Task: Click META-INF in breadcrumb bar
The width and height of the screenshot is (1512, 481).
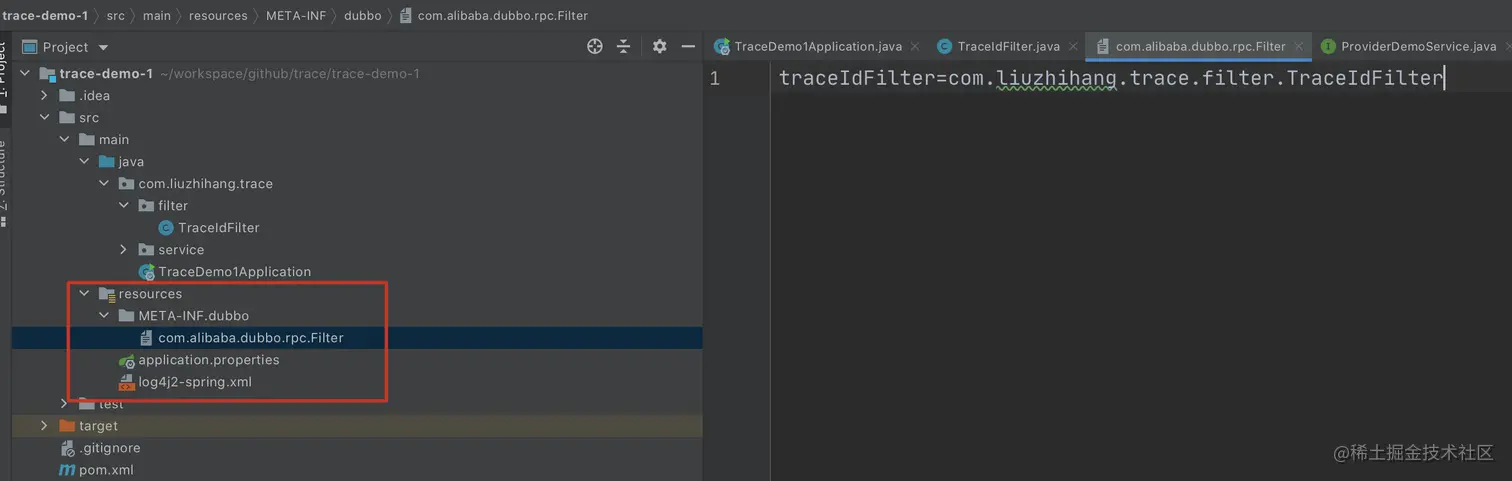Action: pos(298,15)
